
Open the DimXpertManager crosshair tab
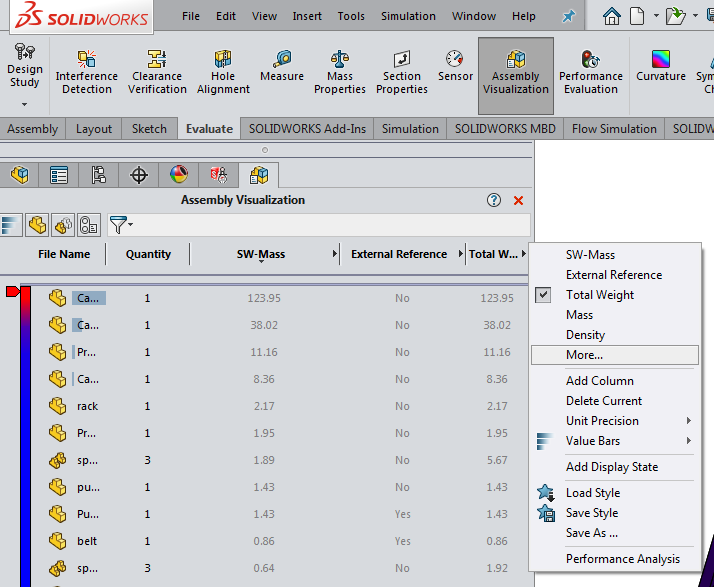(x=138, y=175)
